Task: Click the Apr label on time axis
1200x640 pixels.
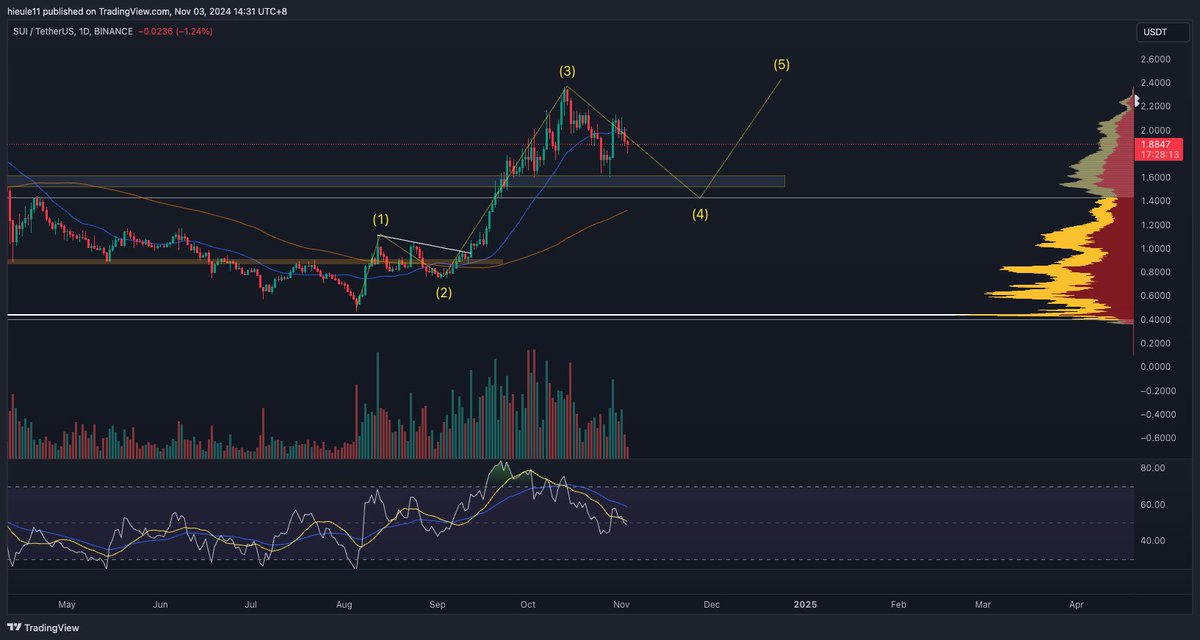Action: [1076, 605]
